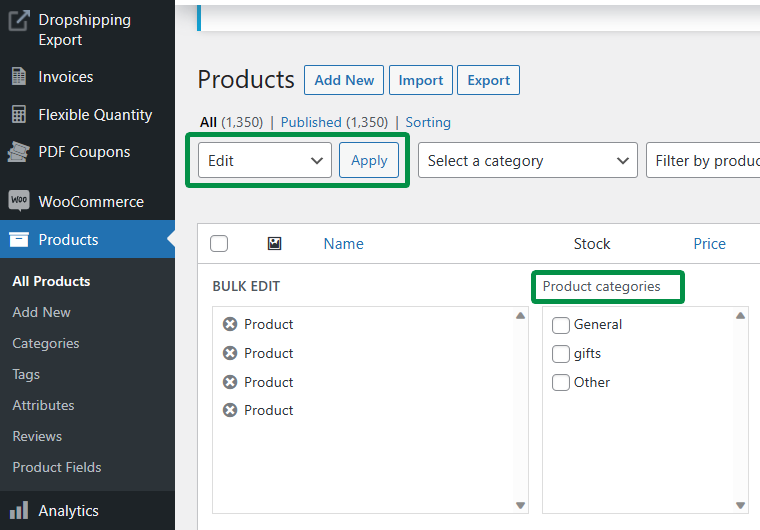Click the Flexible Quantity calculator icon
Viewport: 760px width, 530px height.
(x=18, y=115)
